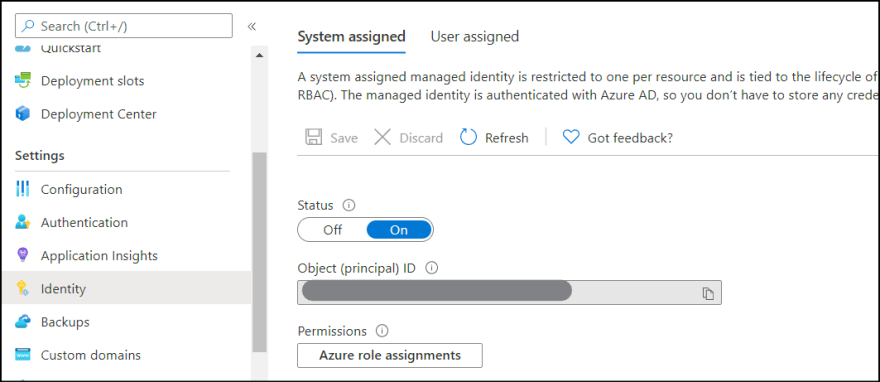Focus the Search (Ctrl+/) field
Image resolution: width=880 pixels, height=382 pixels.
(x=124, y=26)
